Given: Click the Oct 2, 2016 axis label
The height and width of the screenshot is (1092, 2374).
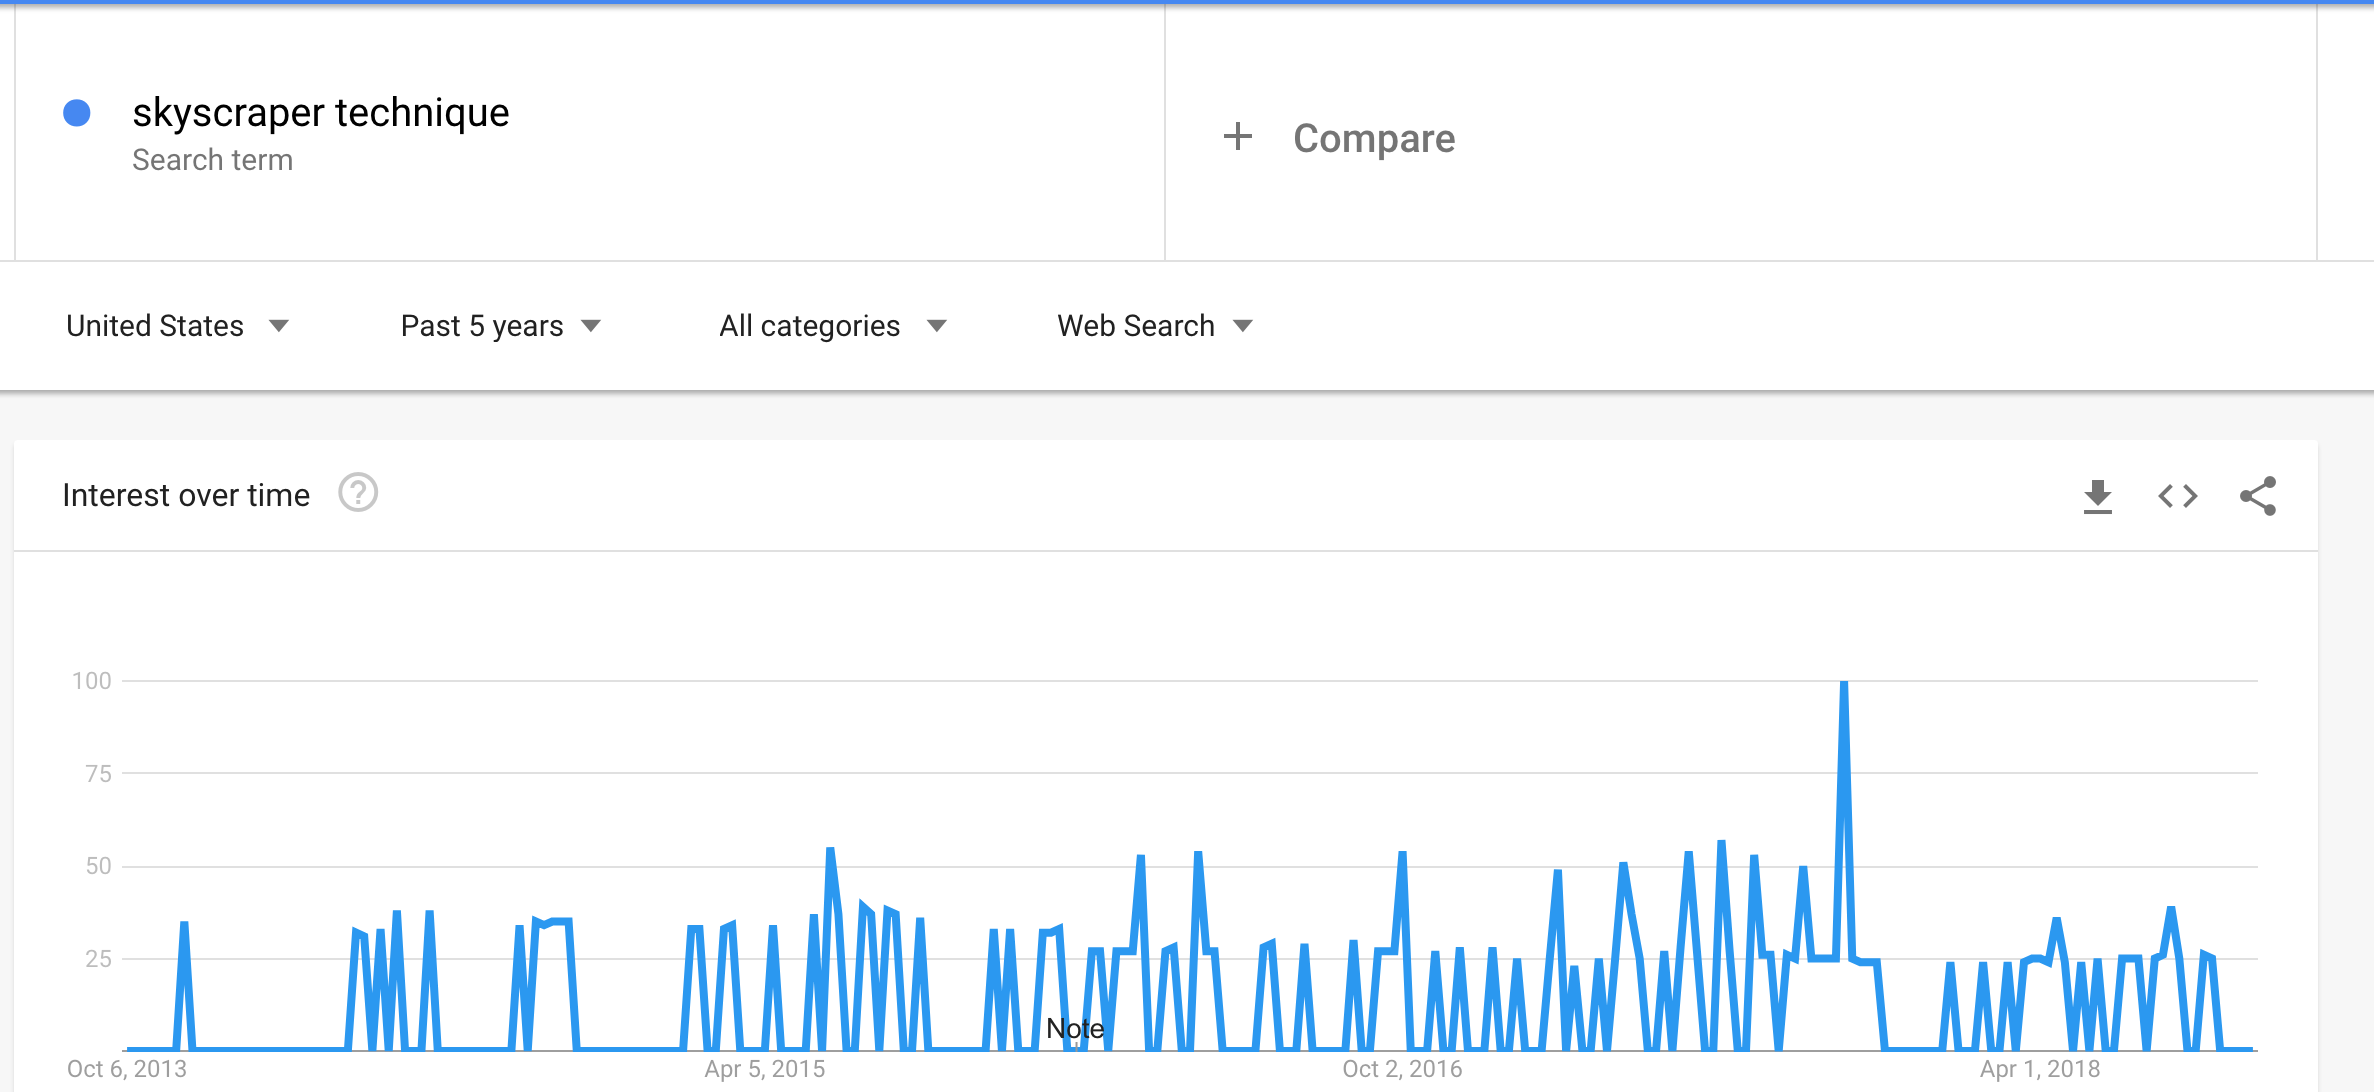Looking at the screenshot, I should point(1402,1069).
